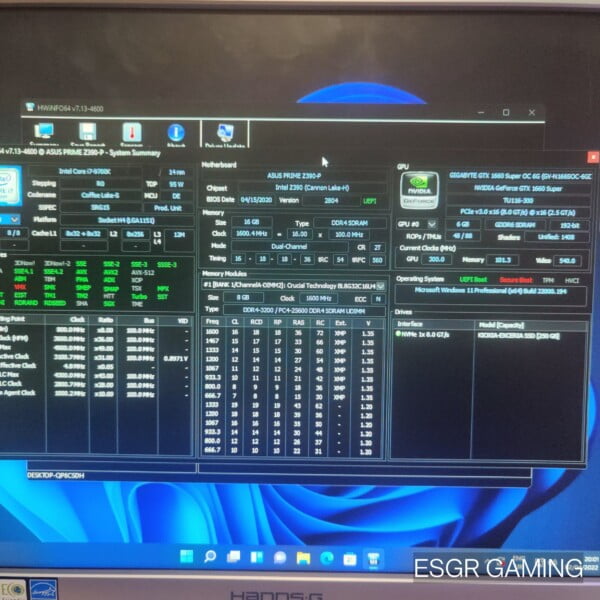This screenshot has height=600, width=600.
Task: Click the Intel Core i7-9700K name field
Action: tap(86, 171)
